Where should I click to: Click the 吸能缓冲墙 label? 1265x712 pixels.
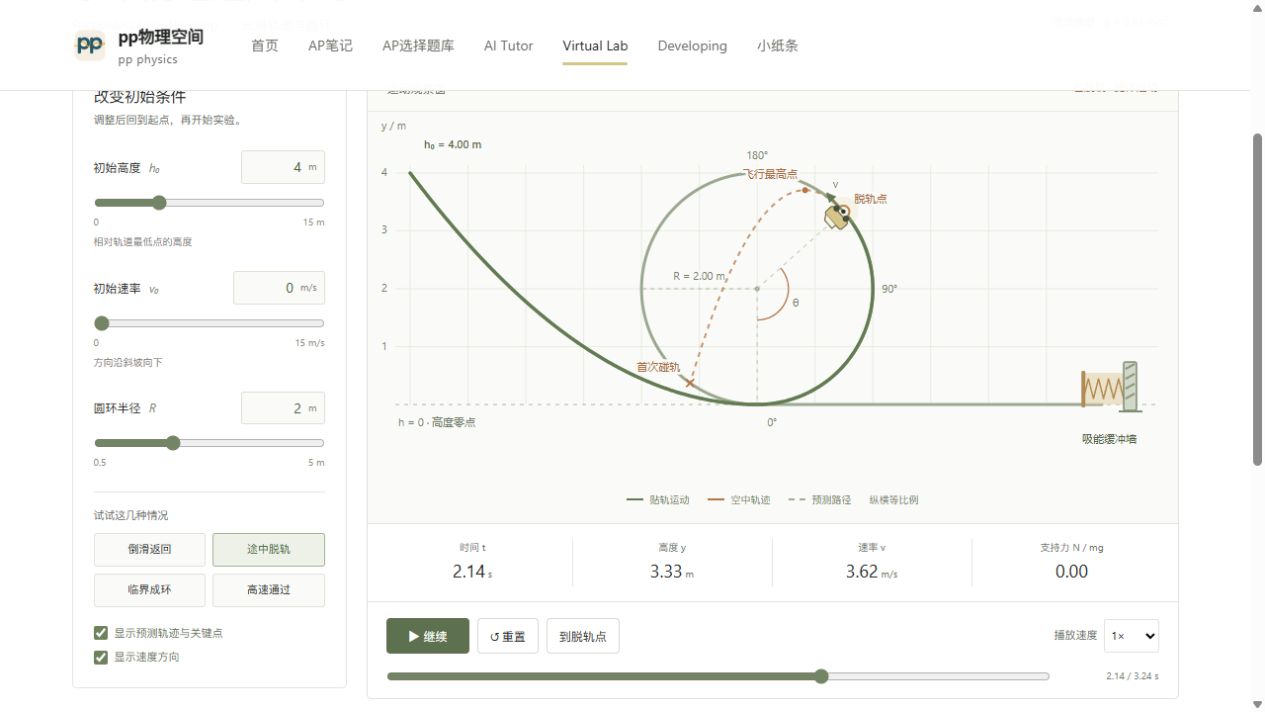tap(1109, 439)
